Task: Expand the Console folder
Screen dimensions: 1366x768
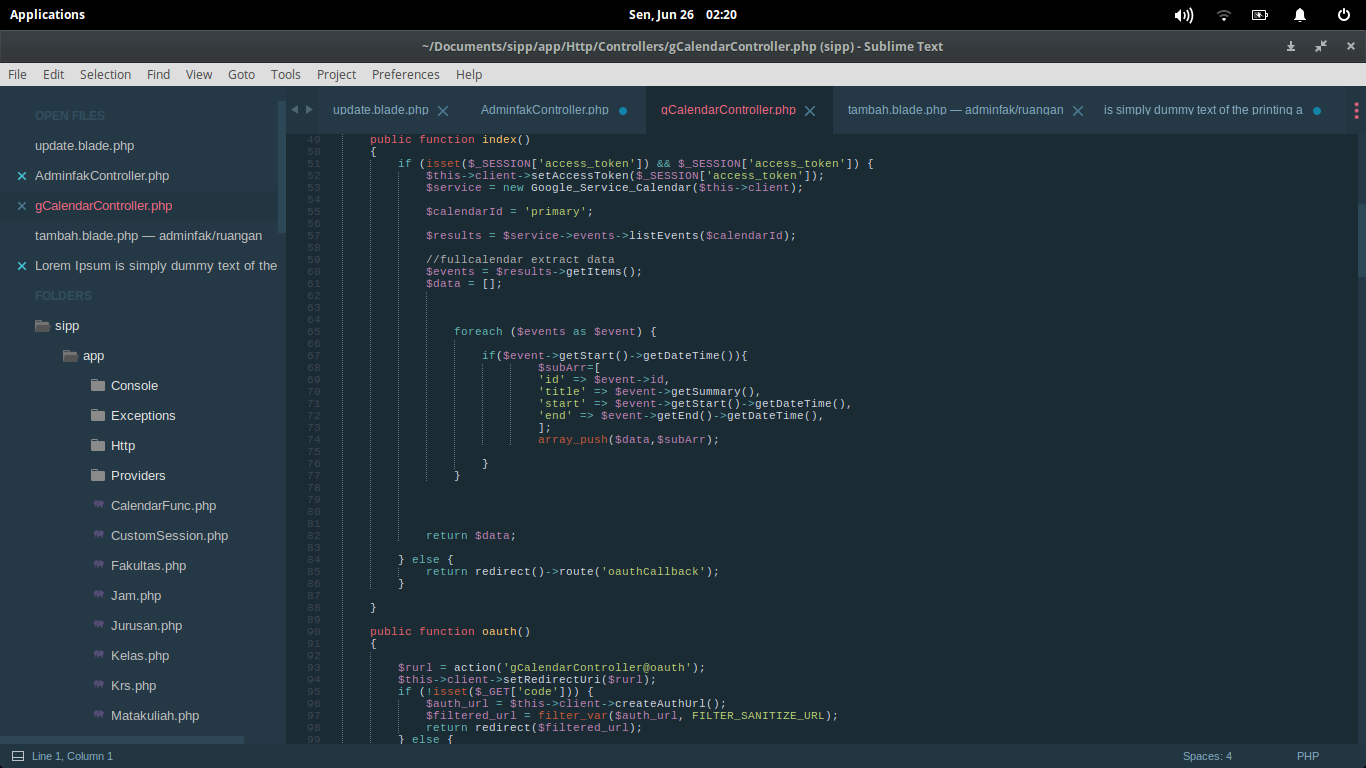Action: click(98, 386)
